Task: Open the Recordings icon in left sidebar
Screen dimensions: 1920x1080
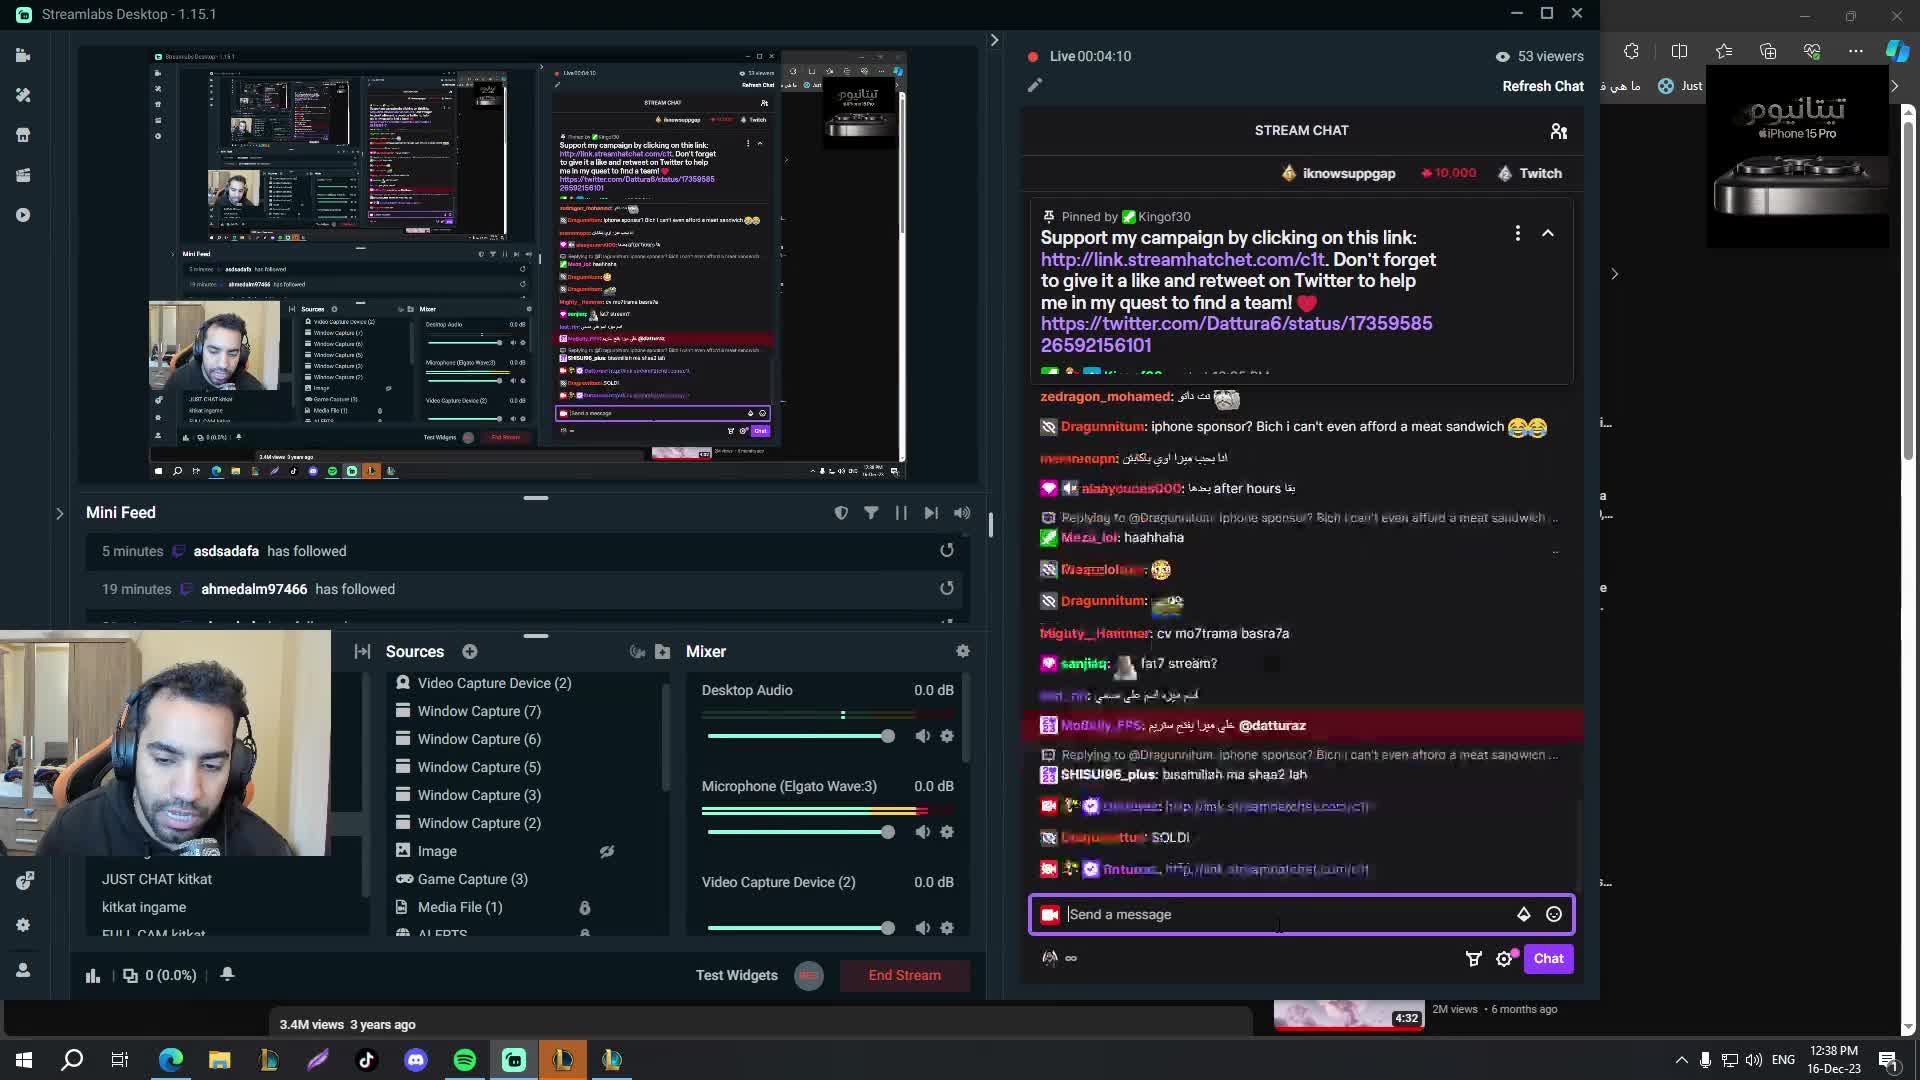Action: coord(23,215)
